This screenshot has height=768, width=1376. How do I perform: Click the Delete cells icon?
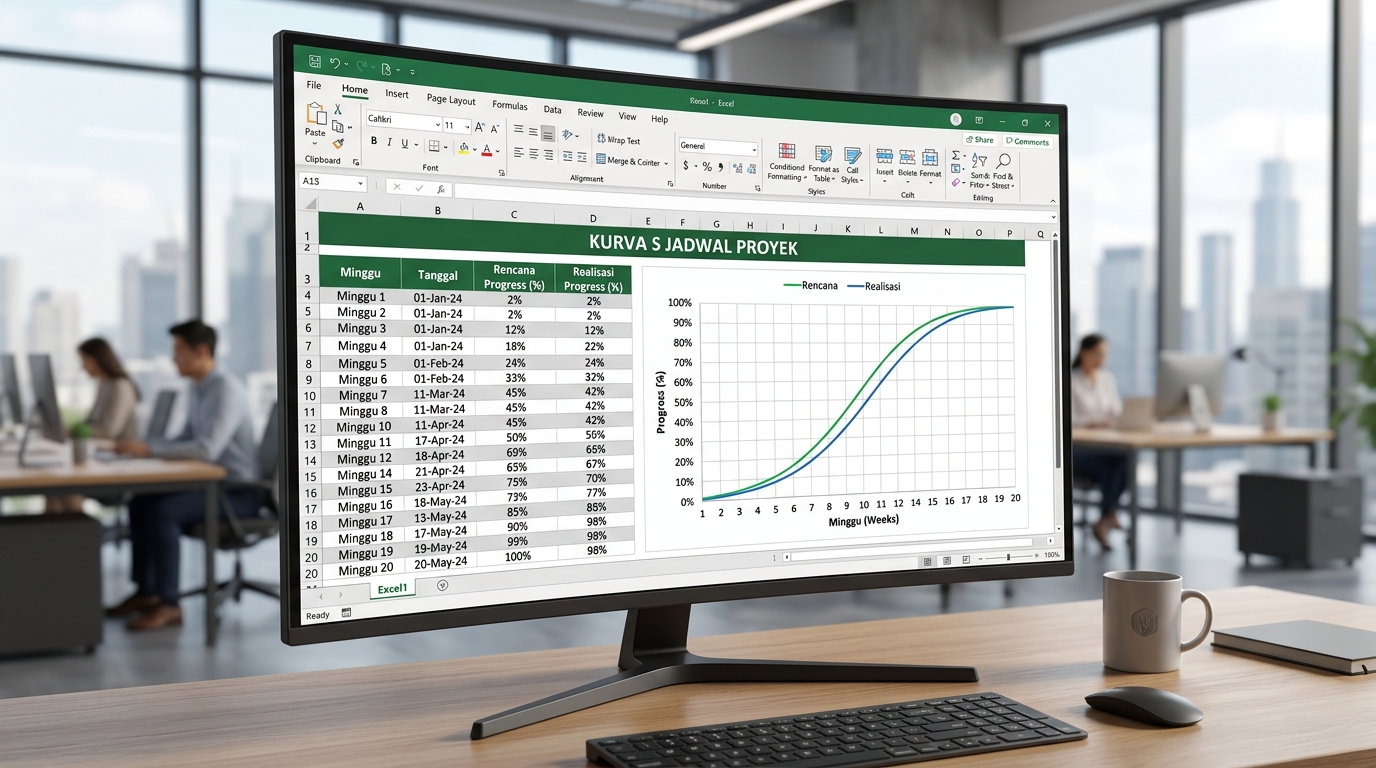[907, 166]
